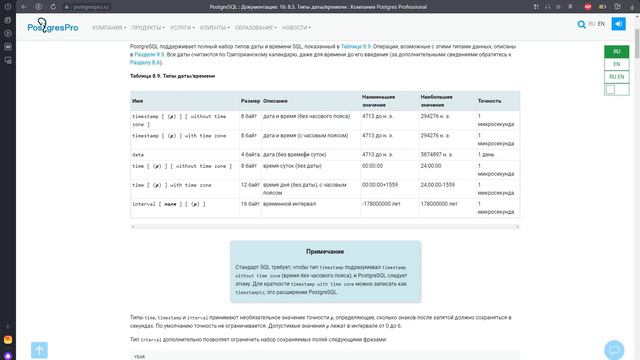
Task: Open the chat bubble widget
Action: (x=614, y=350)
